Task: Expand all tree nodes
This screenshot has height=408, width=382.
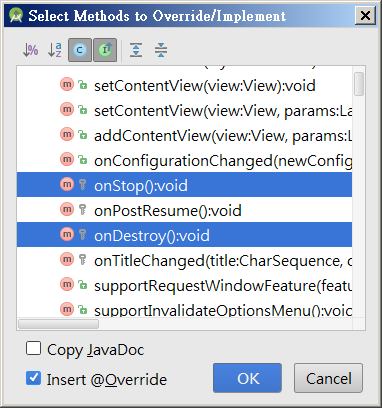Action: (x=136, y=50)
